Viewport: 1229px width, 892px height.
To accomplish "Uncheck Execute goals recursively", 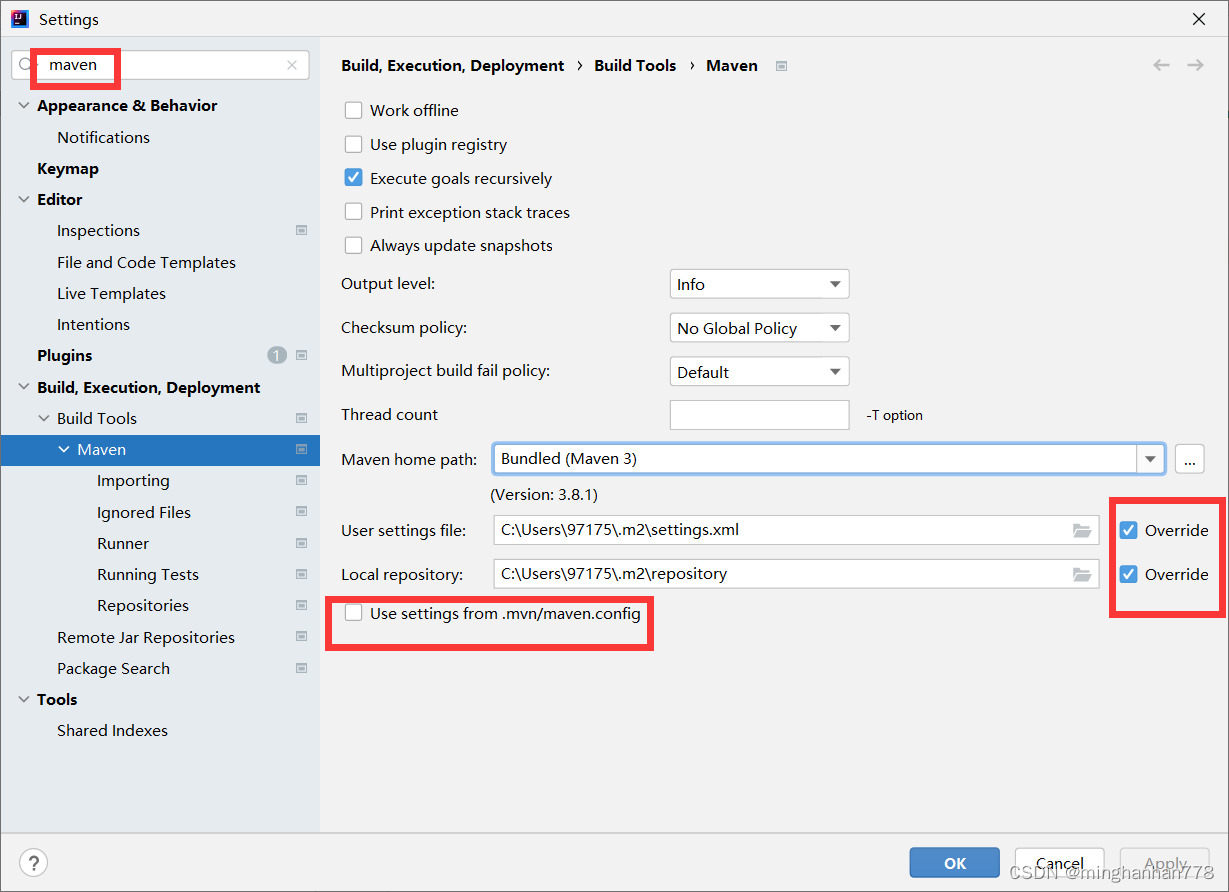I will click(353, 178).
